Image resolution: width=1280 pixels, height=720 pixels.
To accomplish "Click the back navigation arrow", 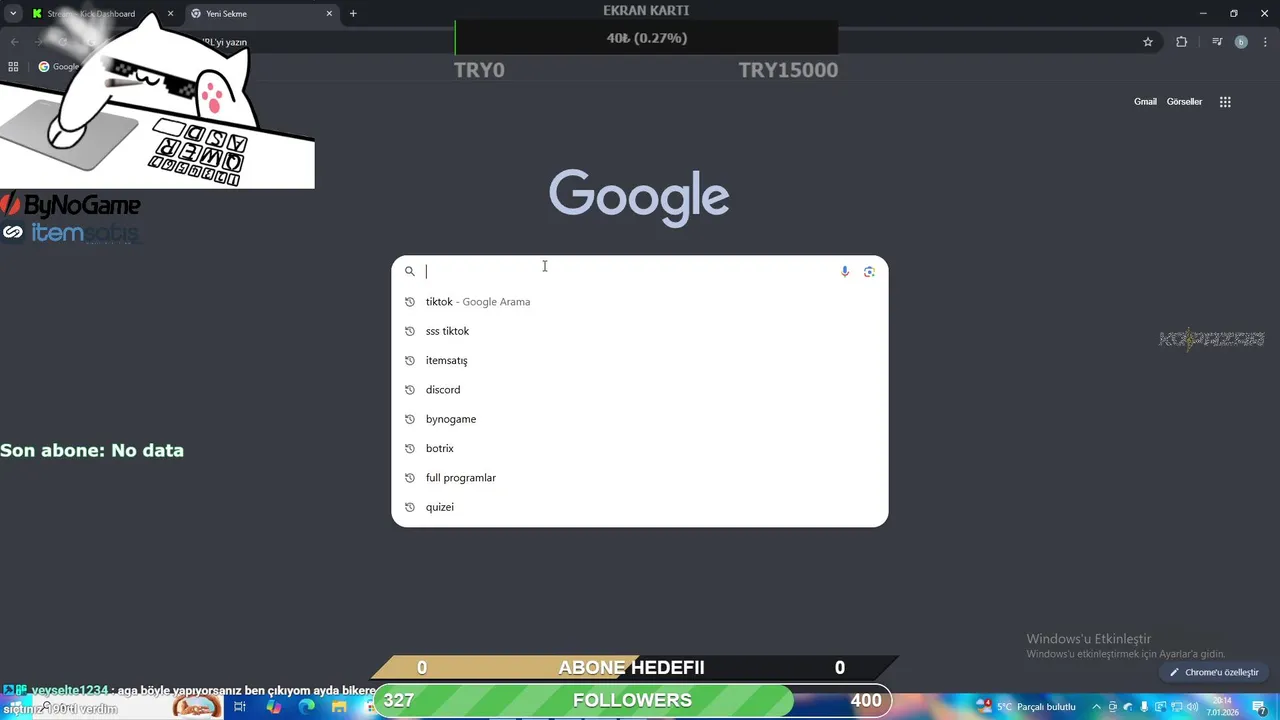I will point(14,42).
